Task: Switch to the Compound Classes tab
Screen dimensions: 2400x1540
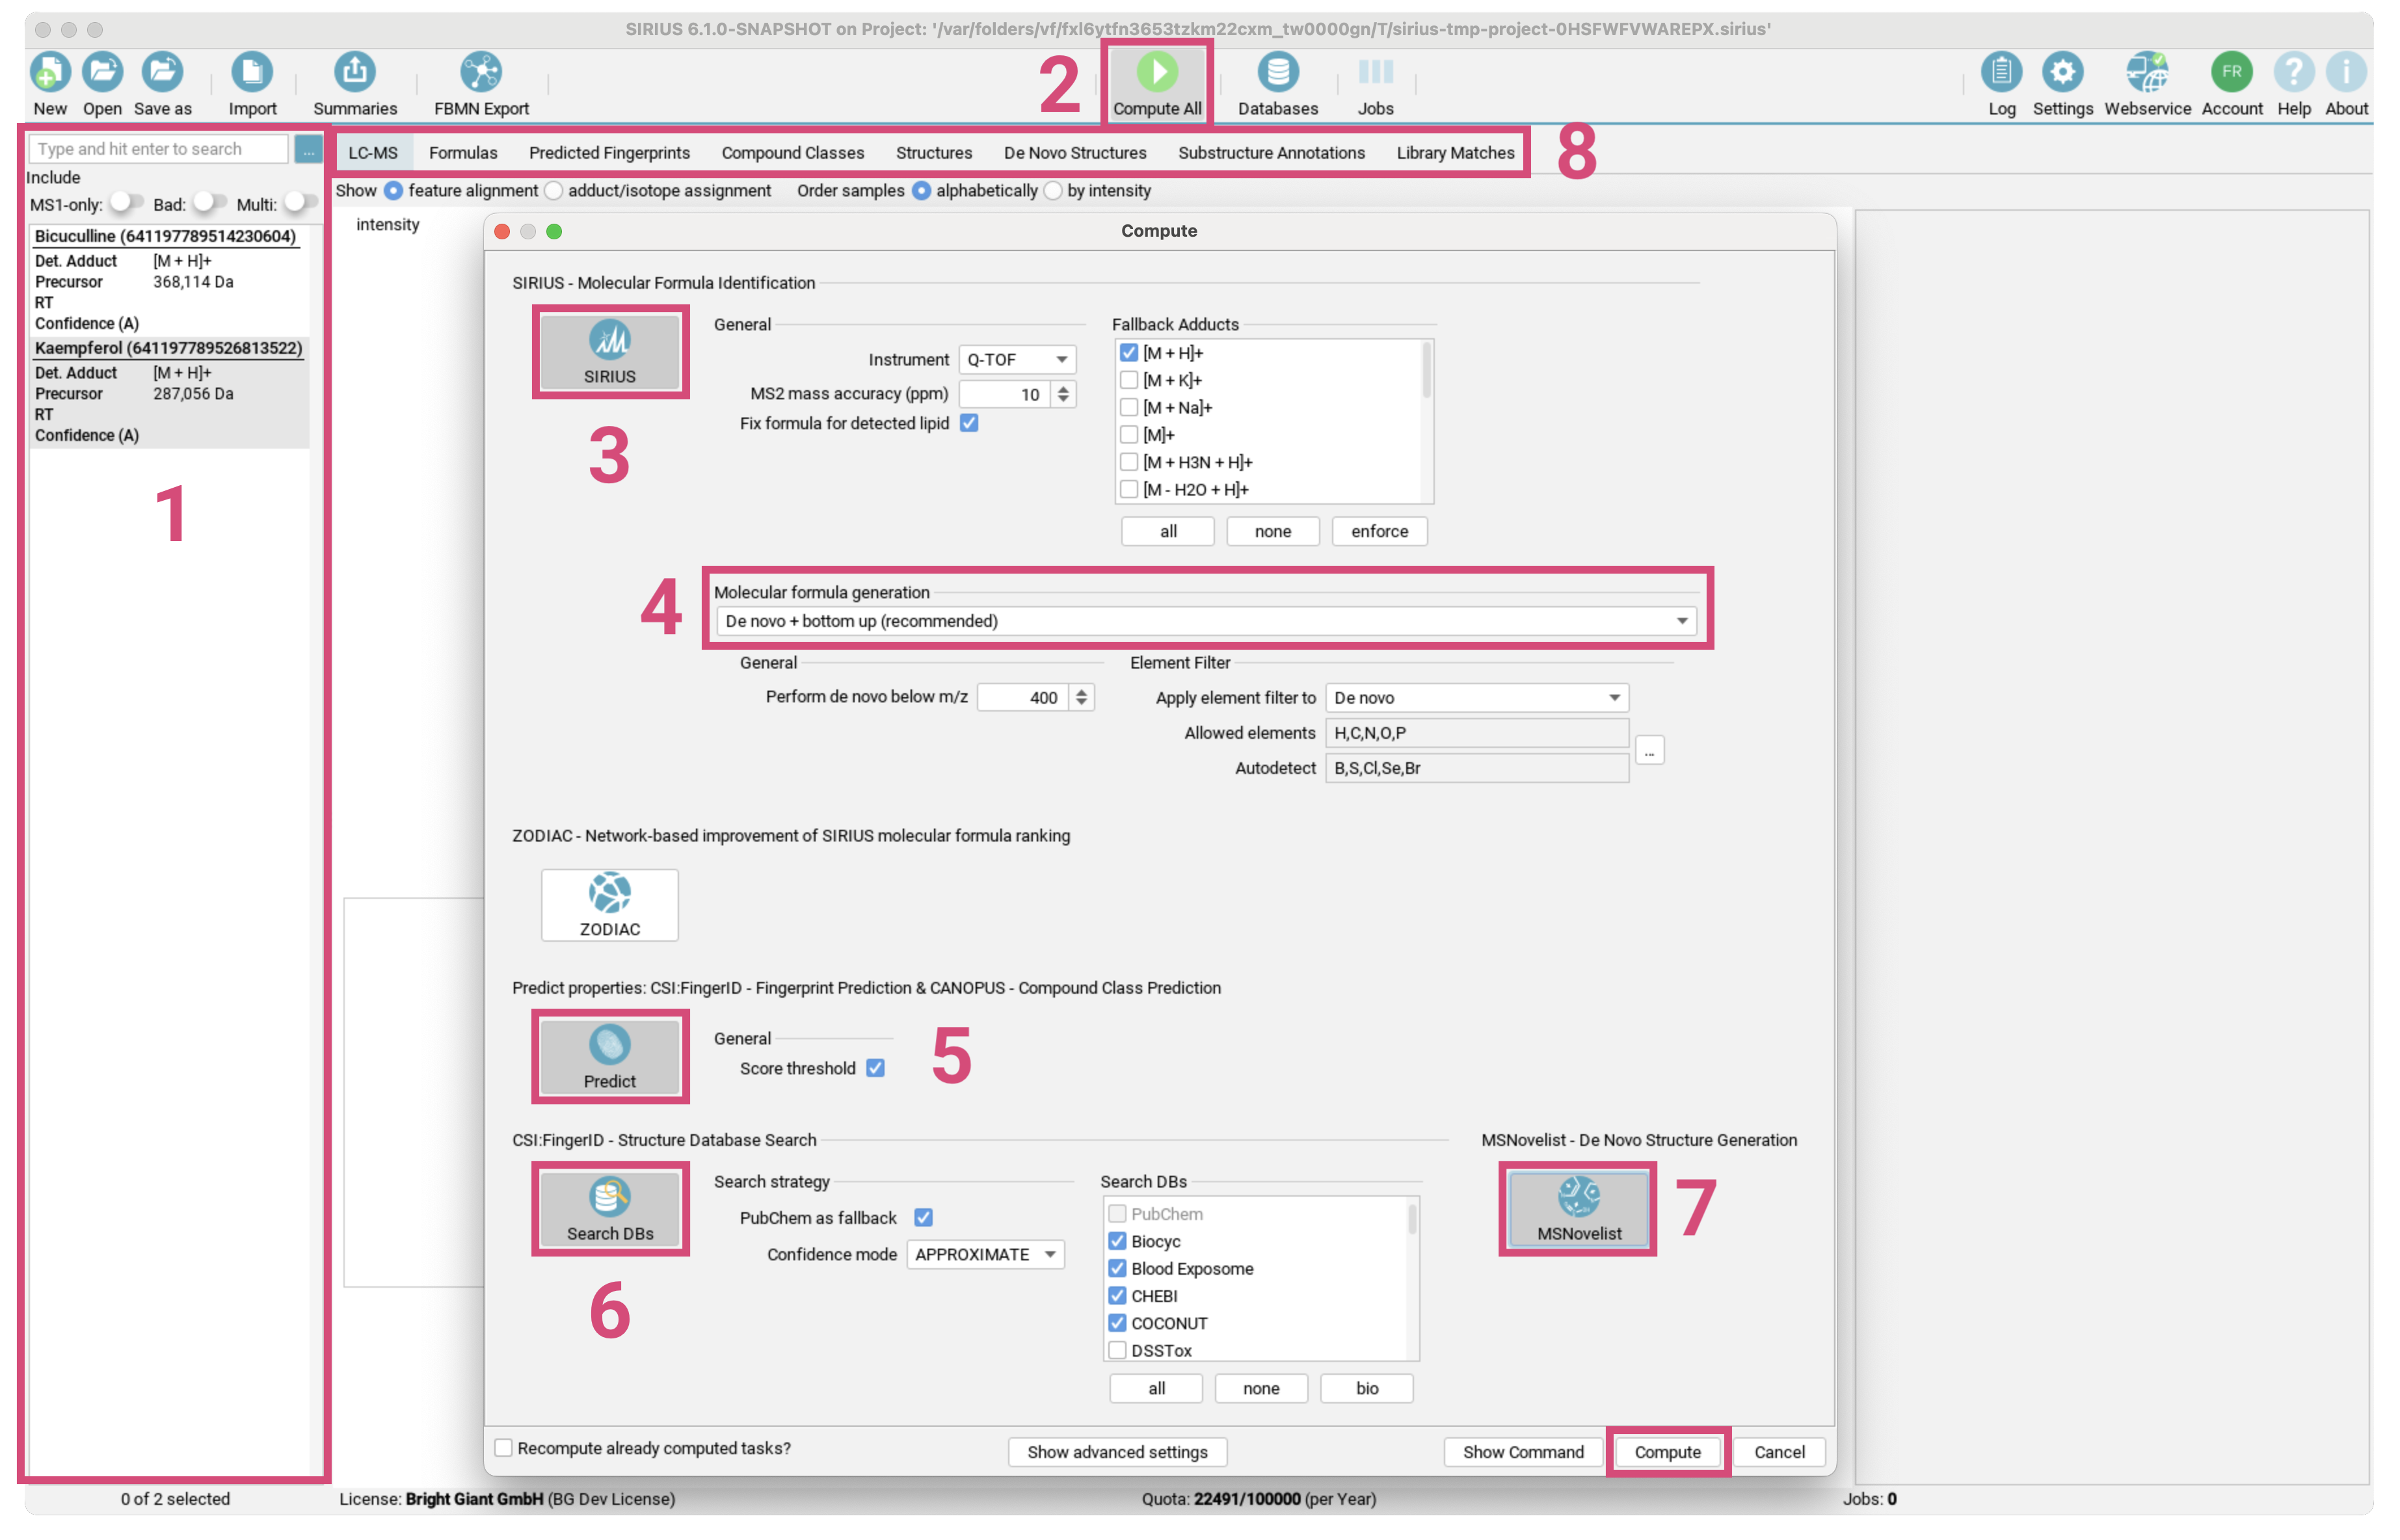Action: pos(792,153)
